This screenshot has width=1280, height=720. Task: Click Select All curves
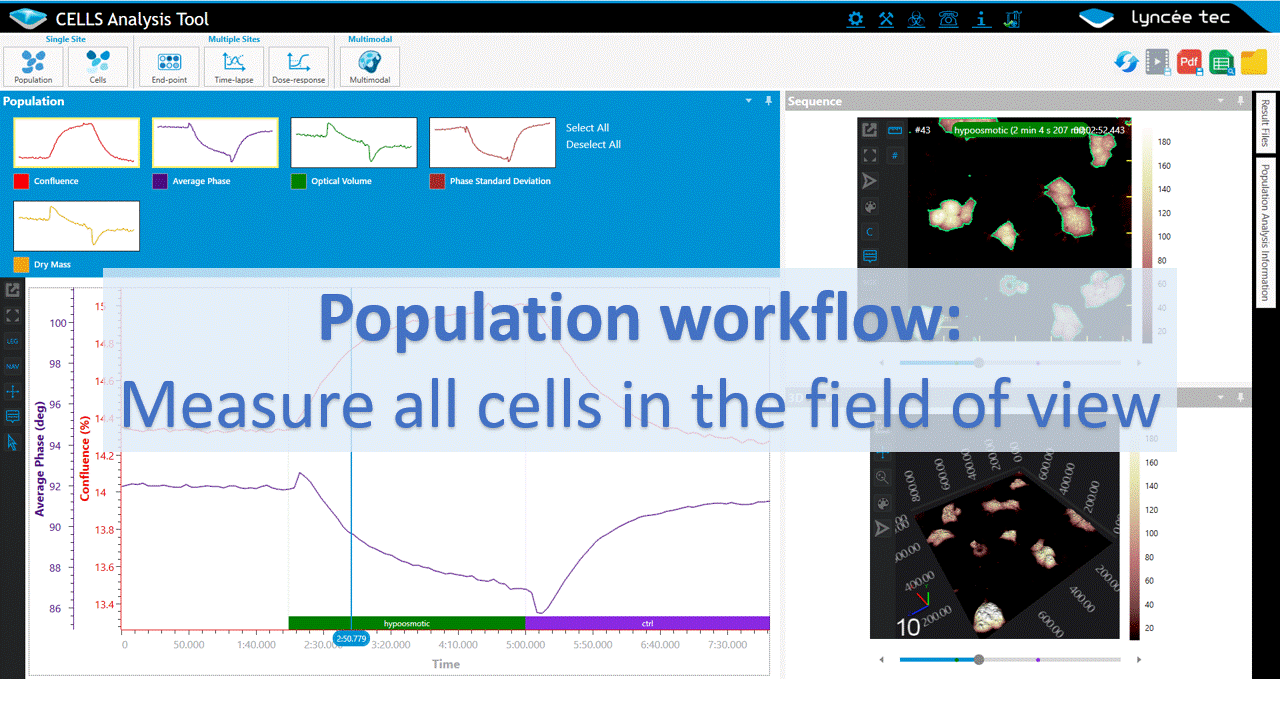point(587,128)
